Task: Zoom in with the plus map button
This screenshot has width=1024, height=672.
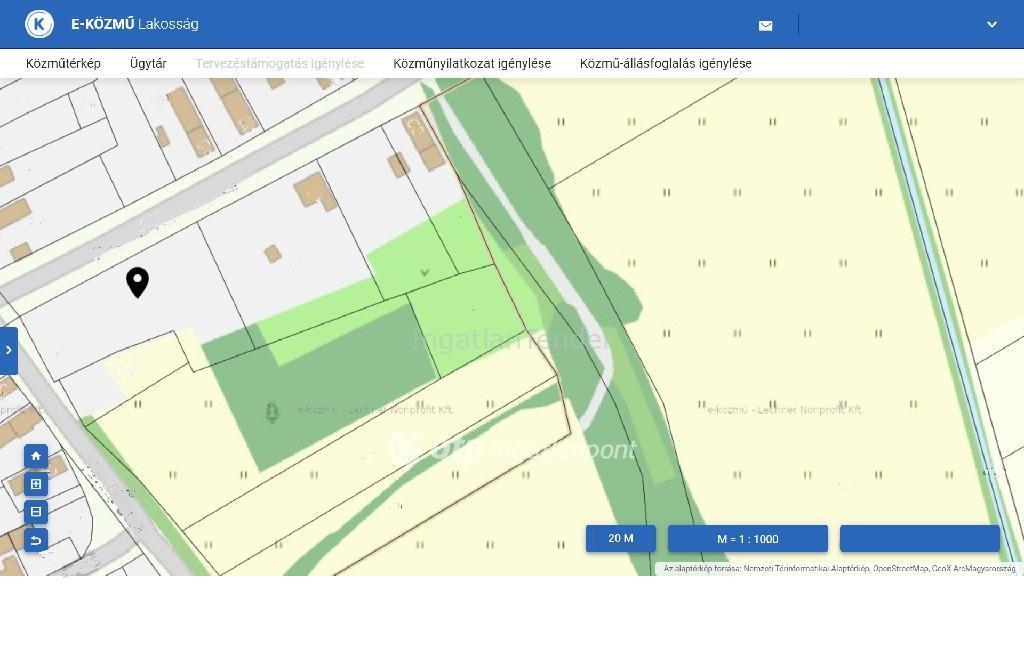Action: click(36, 484)
